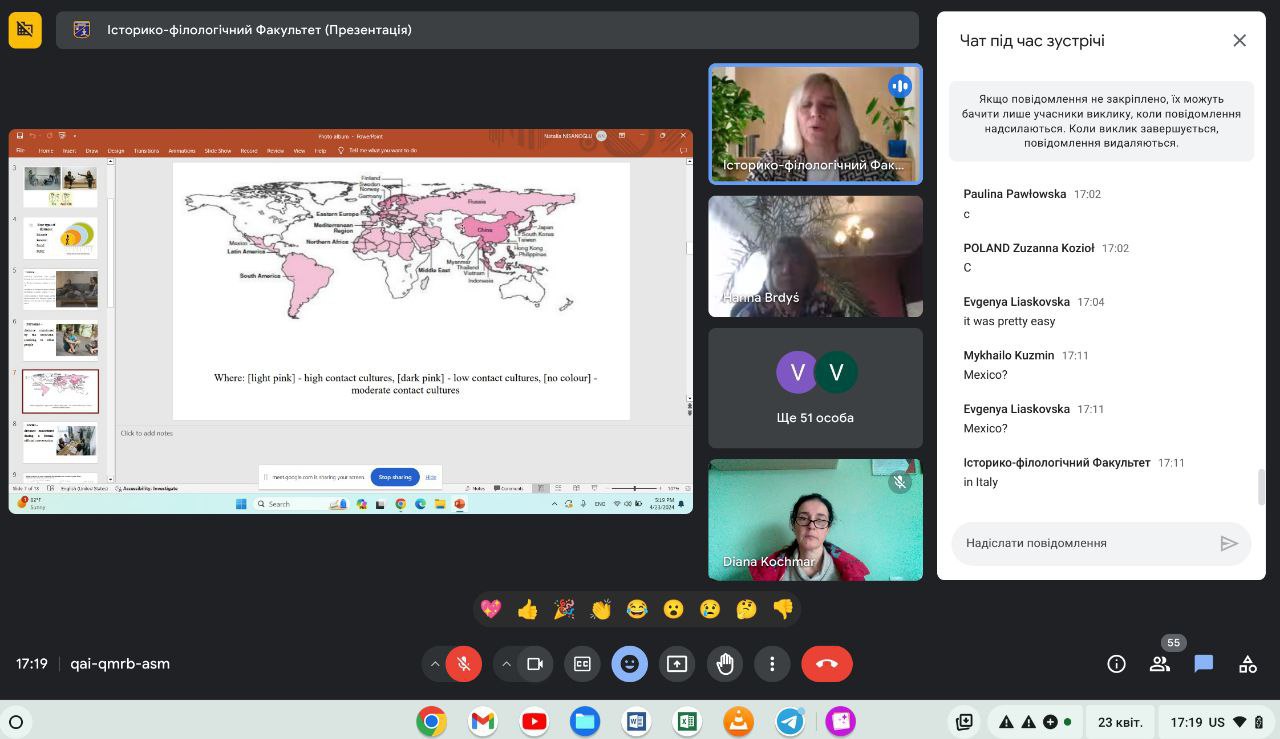Open Slide Show tab in shared PowerPoint
Screen dimensions: 1280x739
pos(218,151)
